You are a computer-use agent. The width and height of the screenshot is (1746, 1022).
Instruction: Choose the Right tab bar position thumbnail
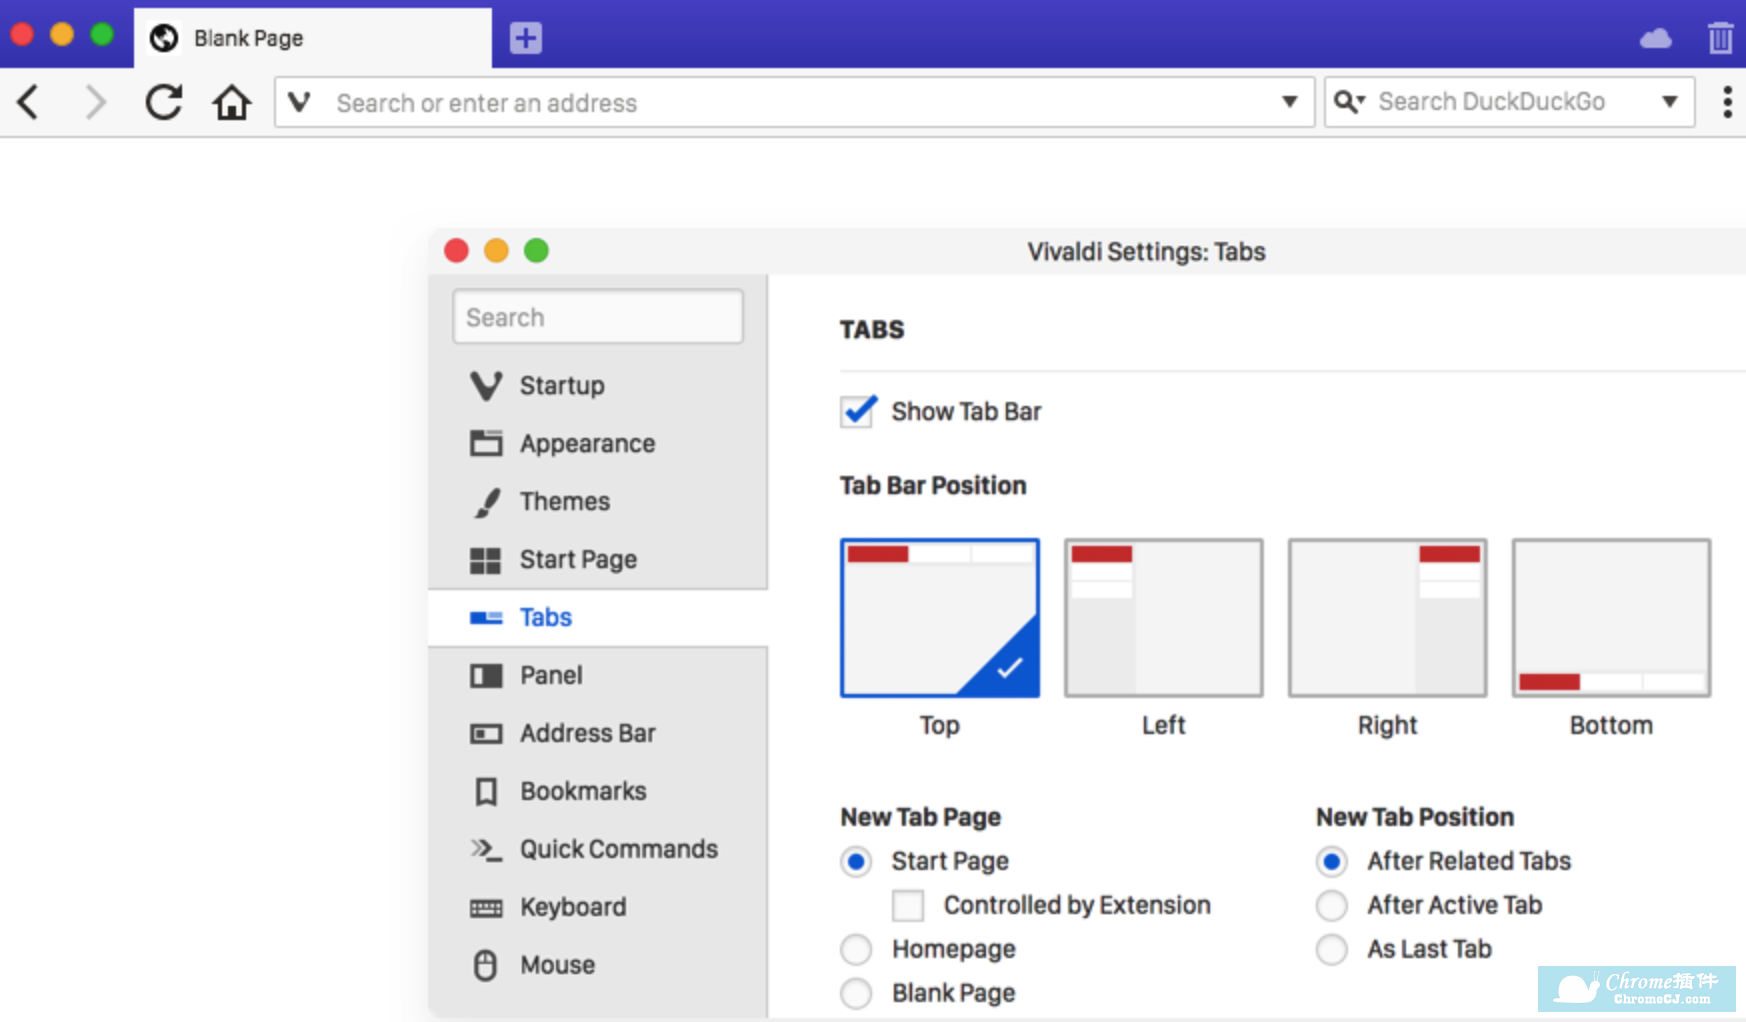[1388, 617]
